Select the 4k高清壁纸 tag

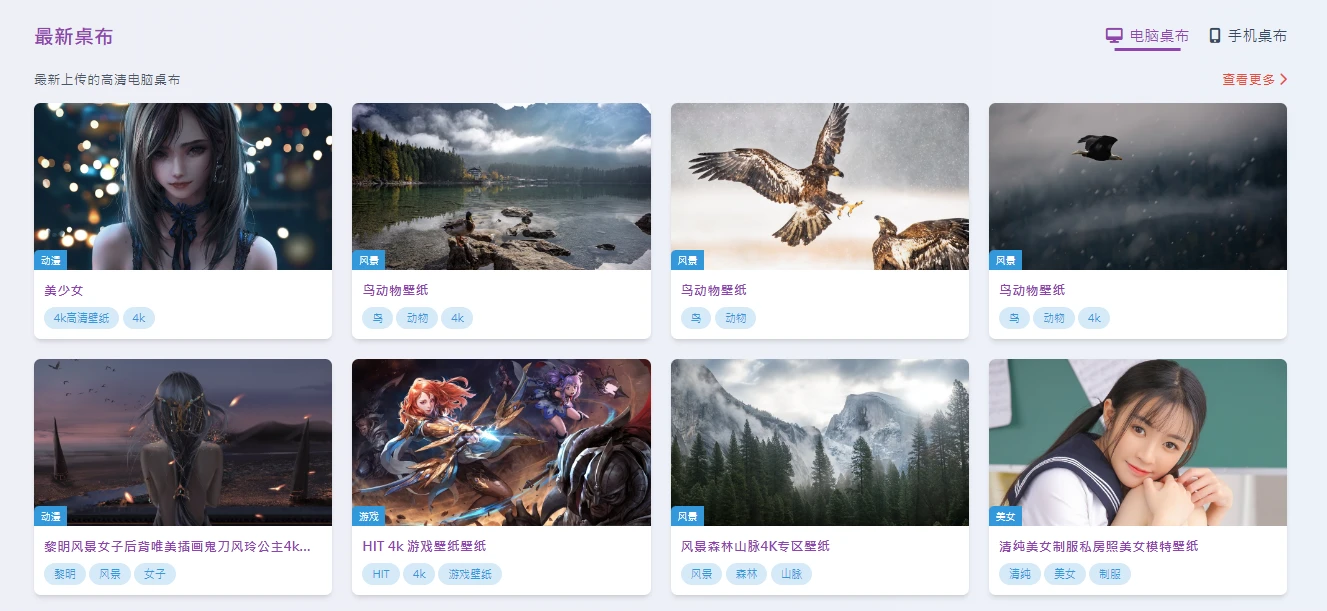click(x=81, y=318)
